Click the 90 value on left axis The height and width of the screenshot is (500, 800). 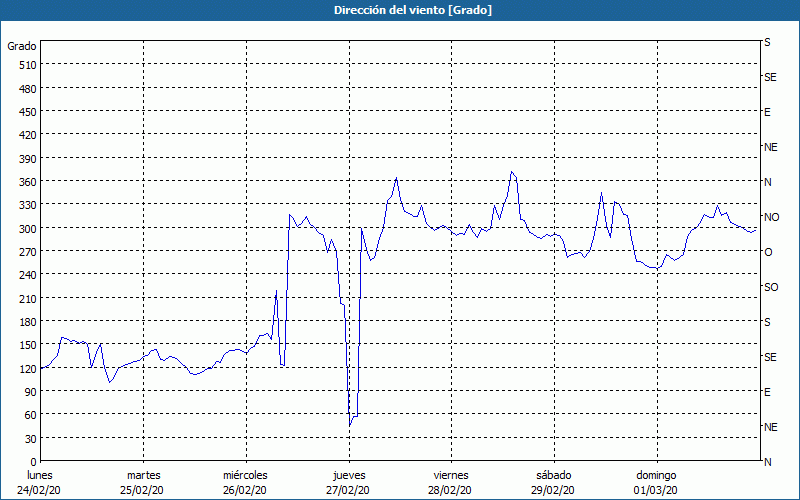pos(31,392)
